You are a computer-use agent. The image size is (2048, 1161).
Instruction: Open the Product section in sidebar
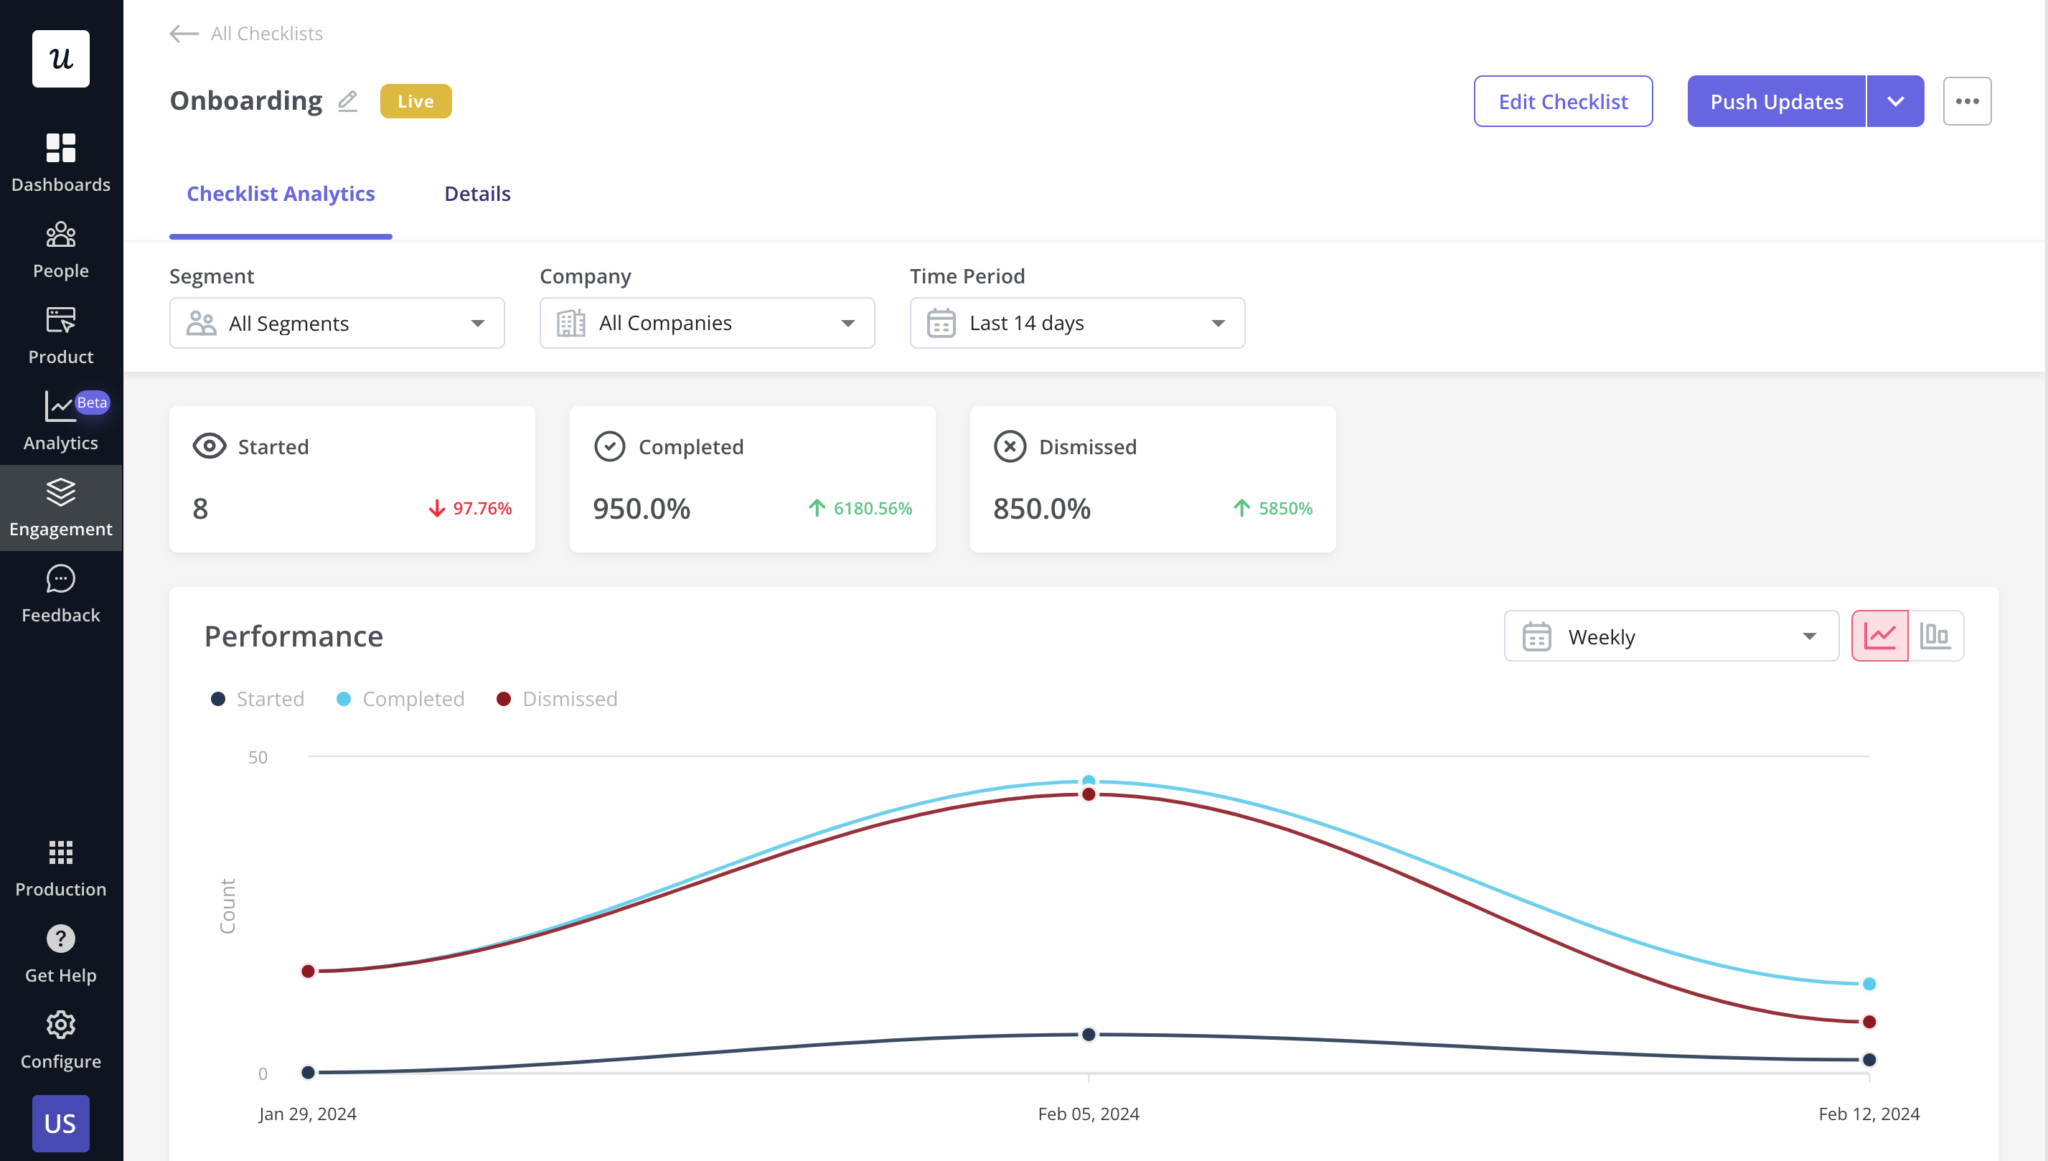pyautogui.click(x=61, y=334)
